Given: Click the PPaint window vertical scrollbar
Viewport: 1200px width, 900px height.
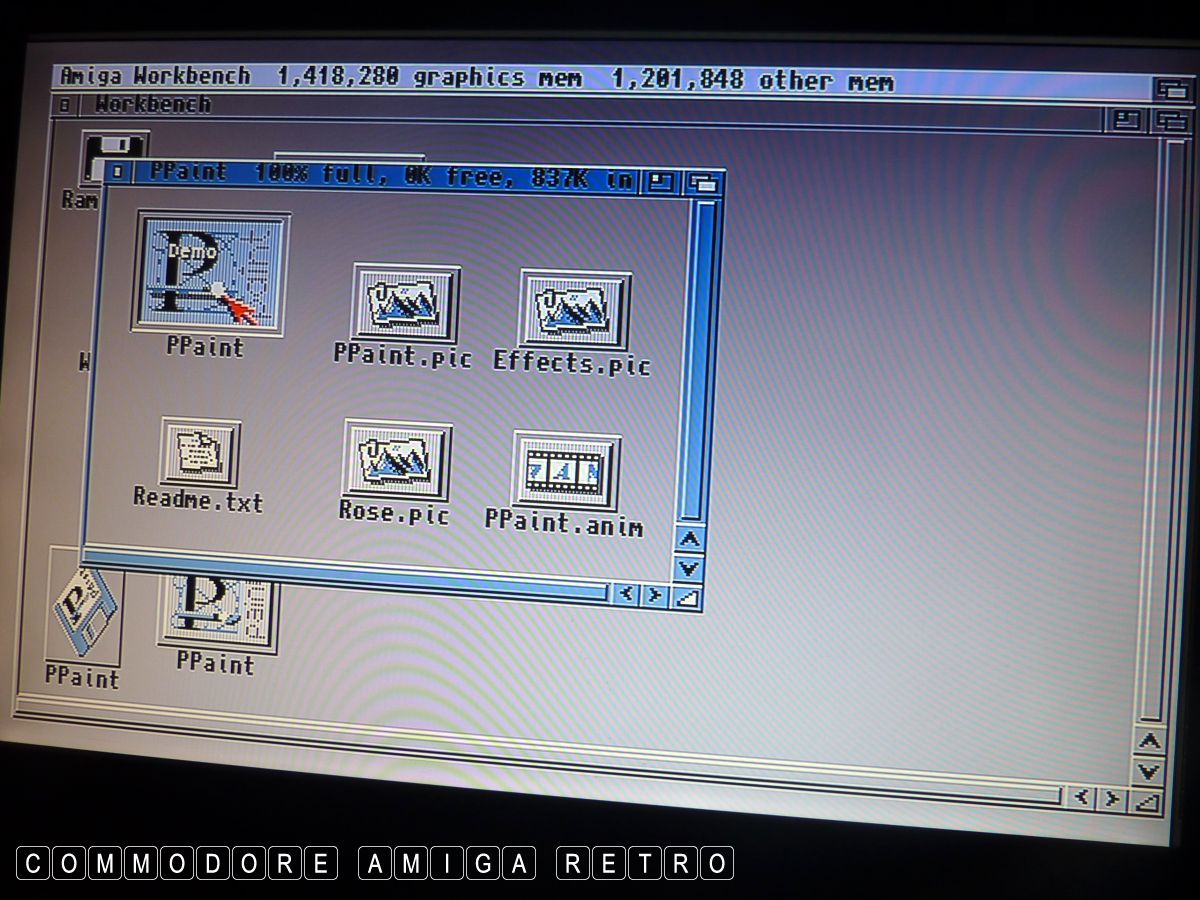Looking at the screenshot, I should tap(704, 360).
